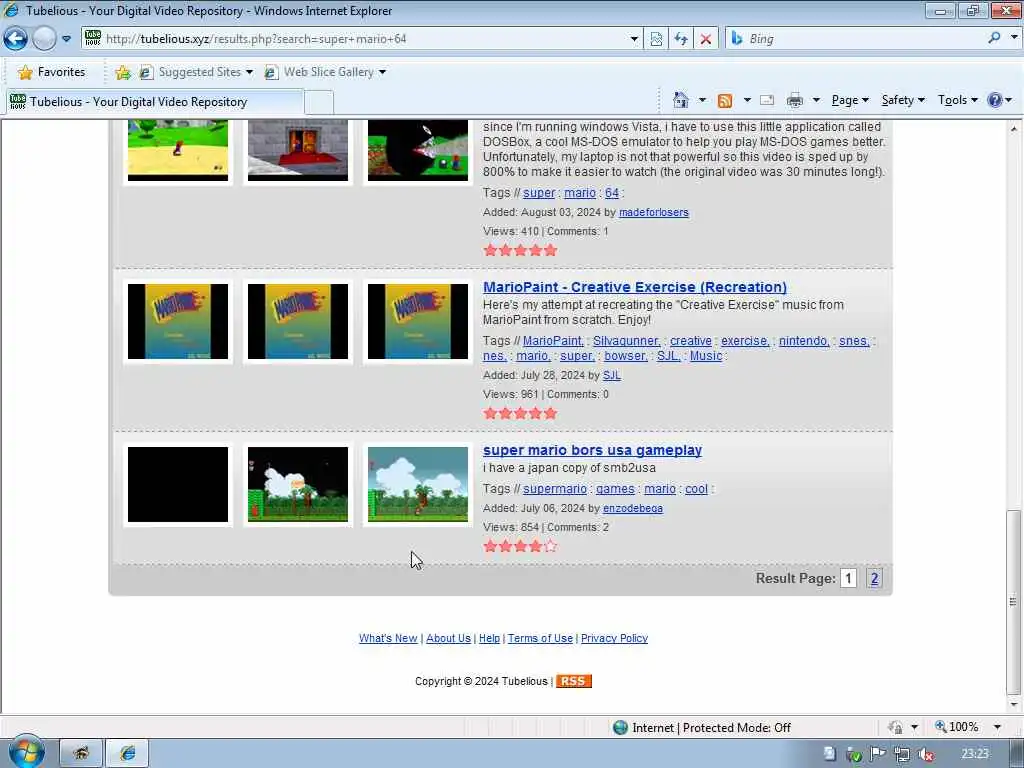The image size is (1024, 768).
Task: Open Suggested Sites in favorites bar
Action: (x=196, y=72)
